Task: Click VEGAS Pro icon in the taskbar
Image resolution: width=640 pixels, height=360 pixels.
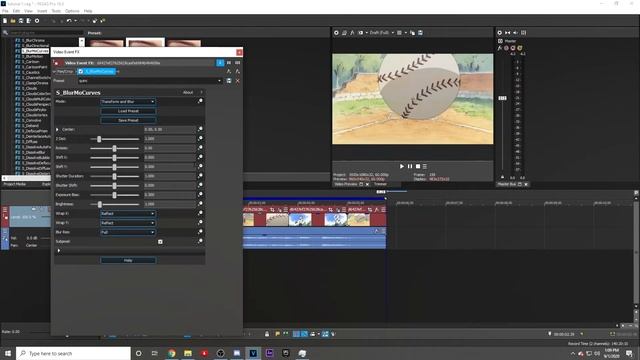Action: click(x=253, y=353)
